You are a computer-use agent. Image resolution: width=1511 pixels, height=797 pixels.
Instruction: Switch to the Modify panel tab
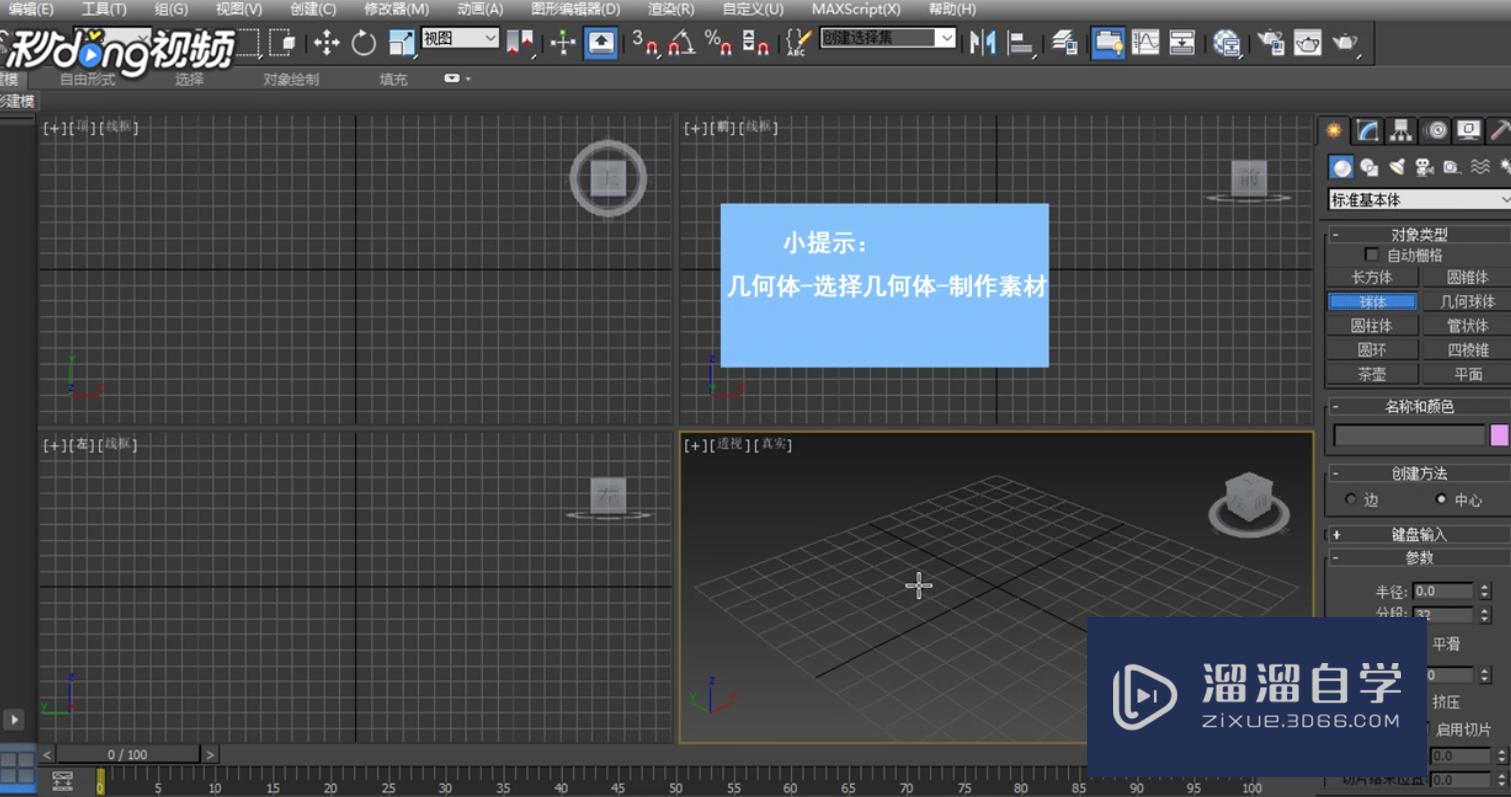[1367, 130]
